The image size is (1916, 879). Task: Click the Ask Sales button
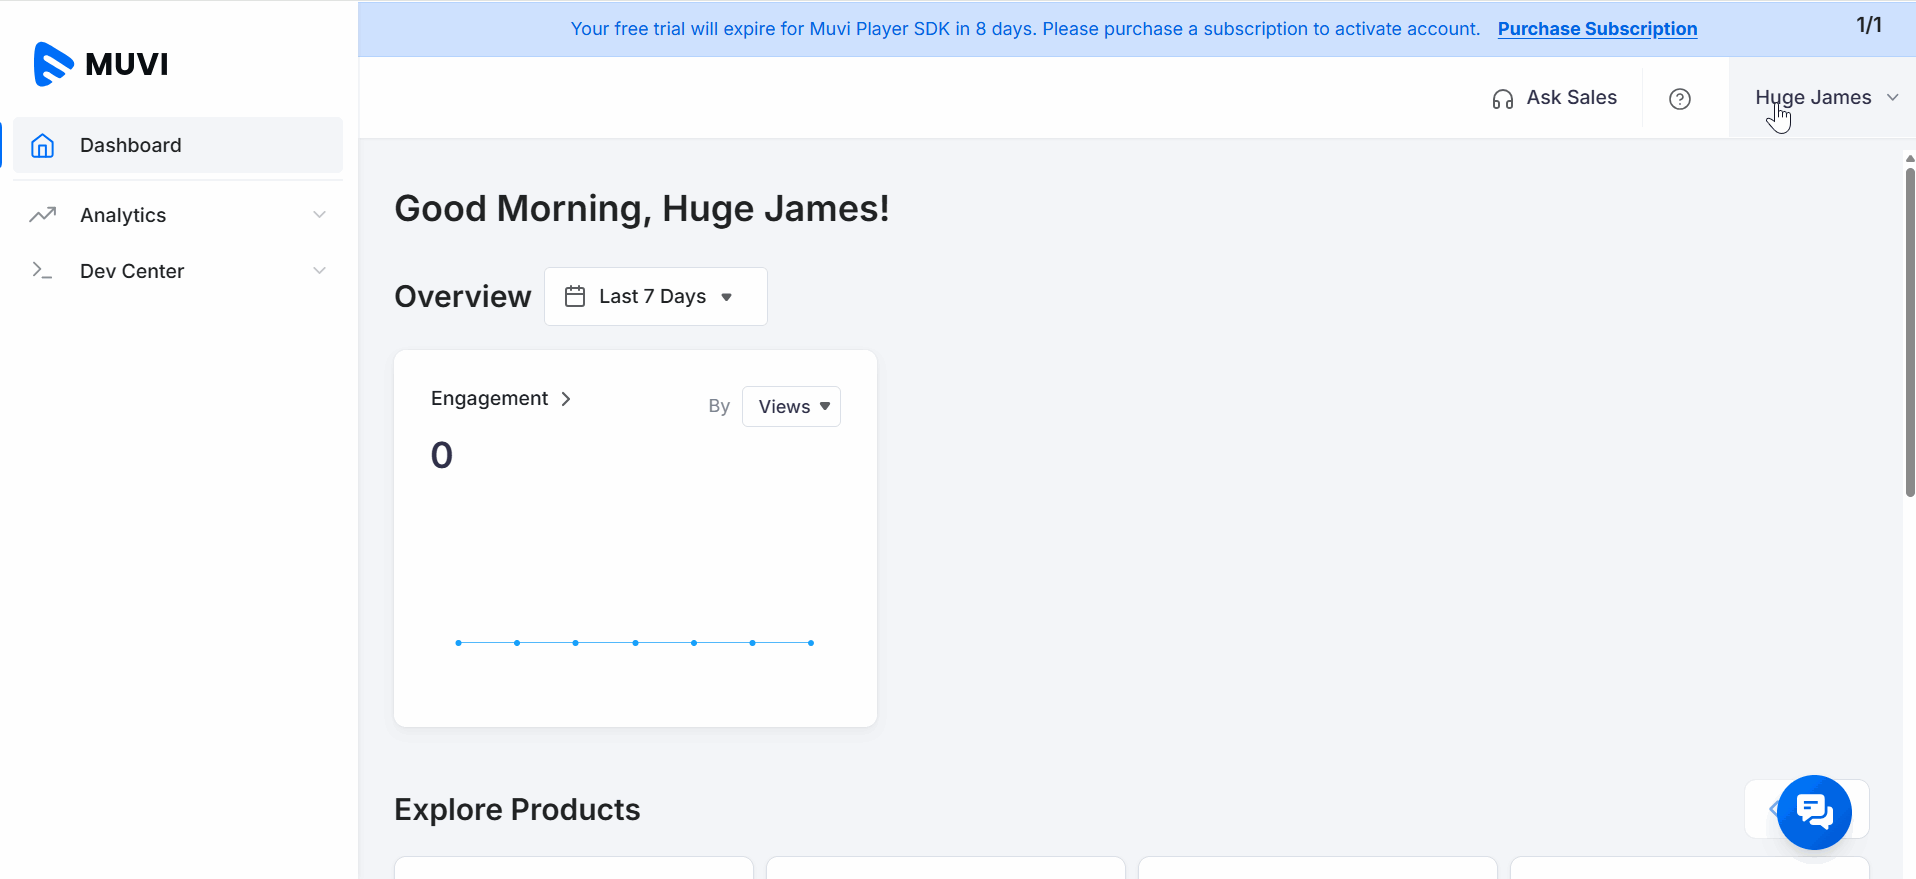(x=1571, y=98)
